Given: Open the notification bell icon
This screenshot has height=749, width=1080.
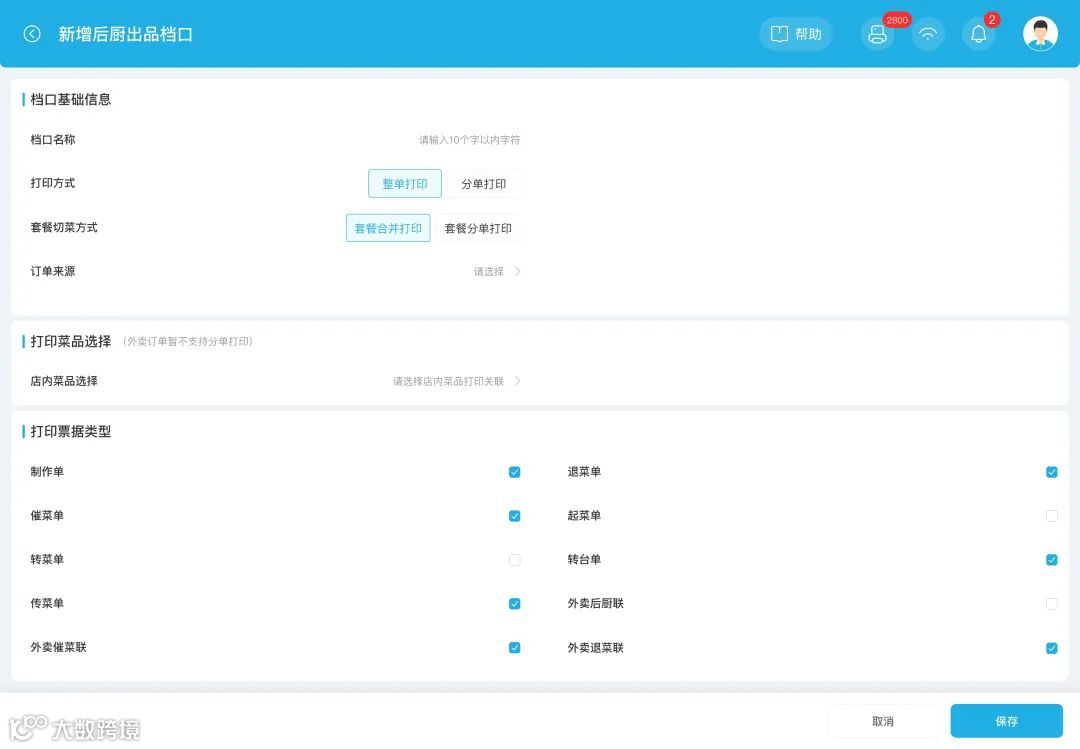Looking at the screenshot, I should [979, 34].
